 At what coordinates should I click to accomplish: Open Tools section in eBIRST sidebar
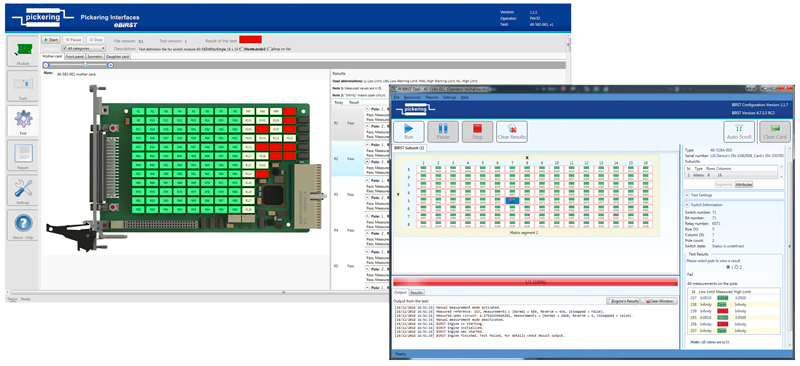tap(22, 86)
